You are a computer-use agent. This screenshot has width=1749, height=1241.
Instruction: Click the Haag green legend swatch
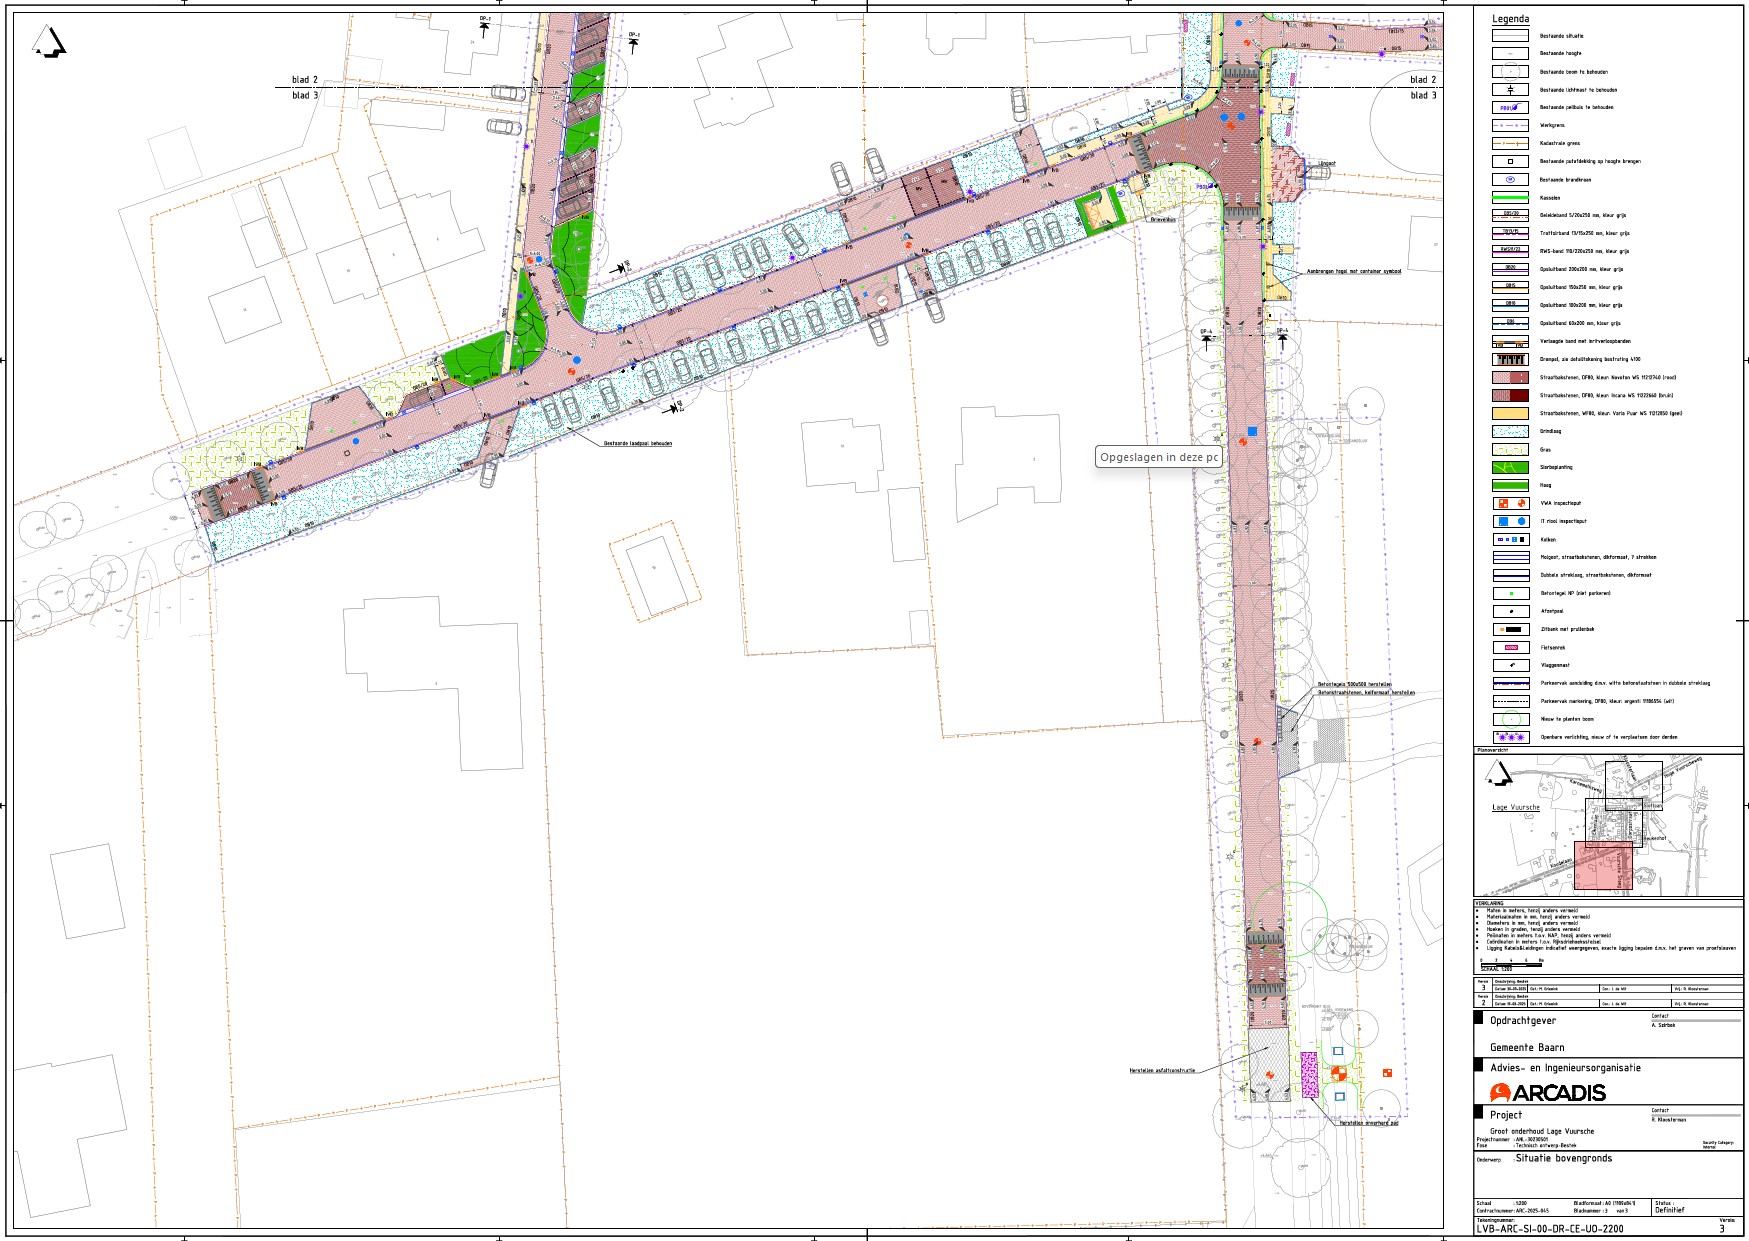pos(1510,486)
